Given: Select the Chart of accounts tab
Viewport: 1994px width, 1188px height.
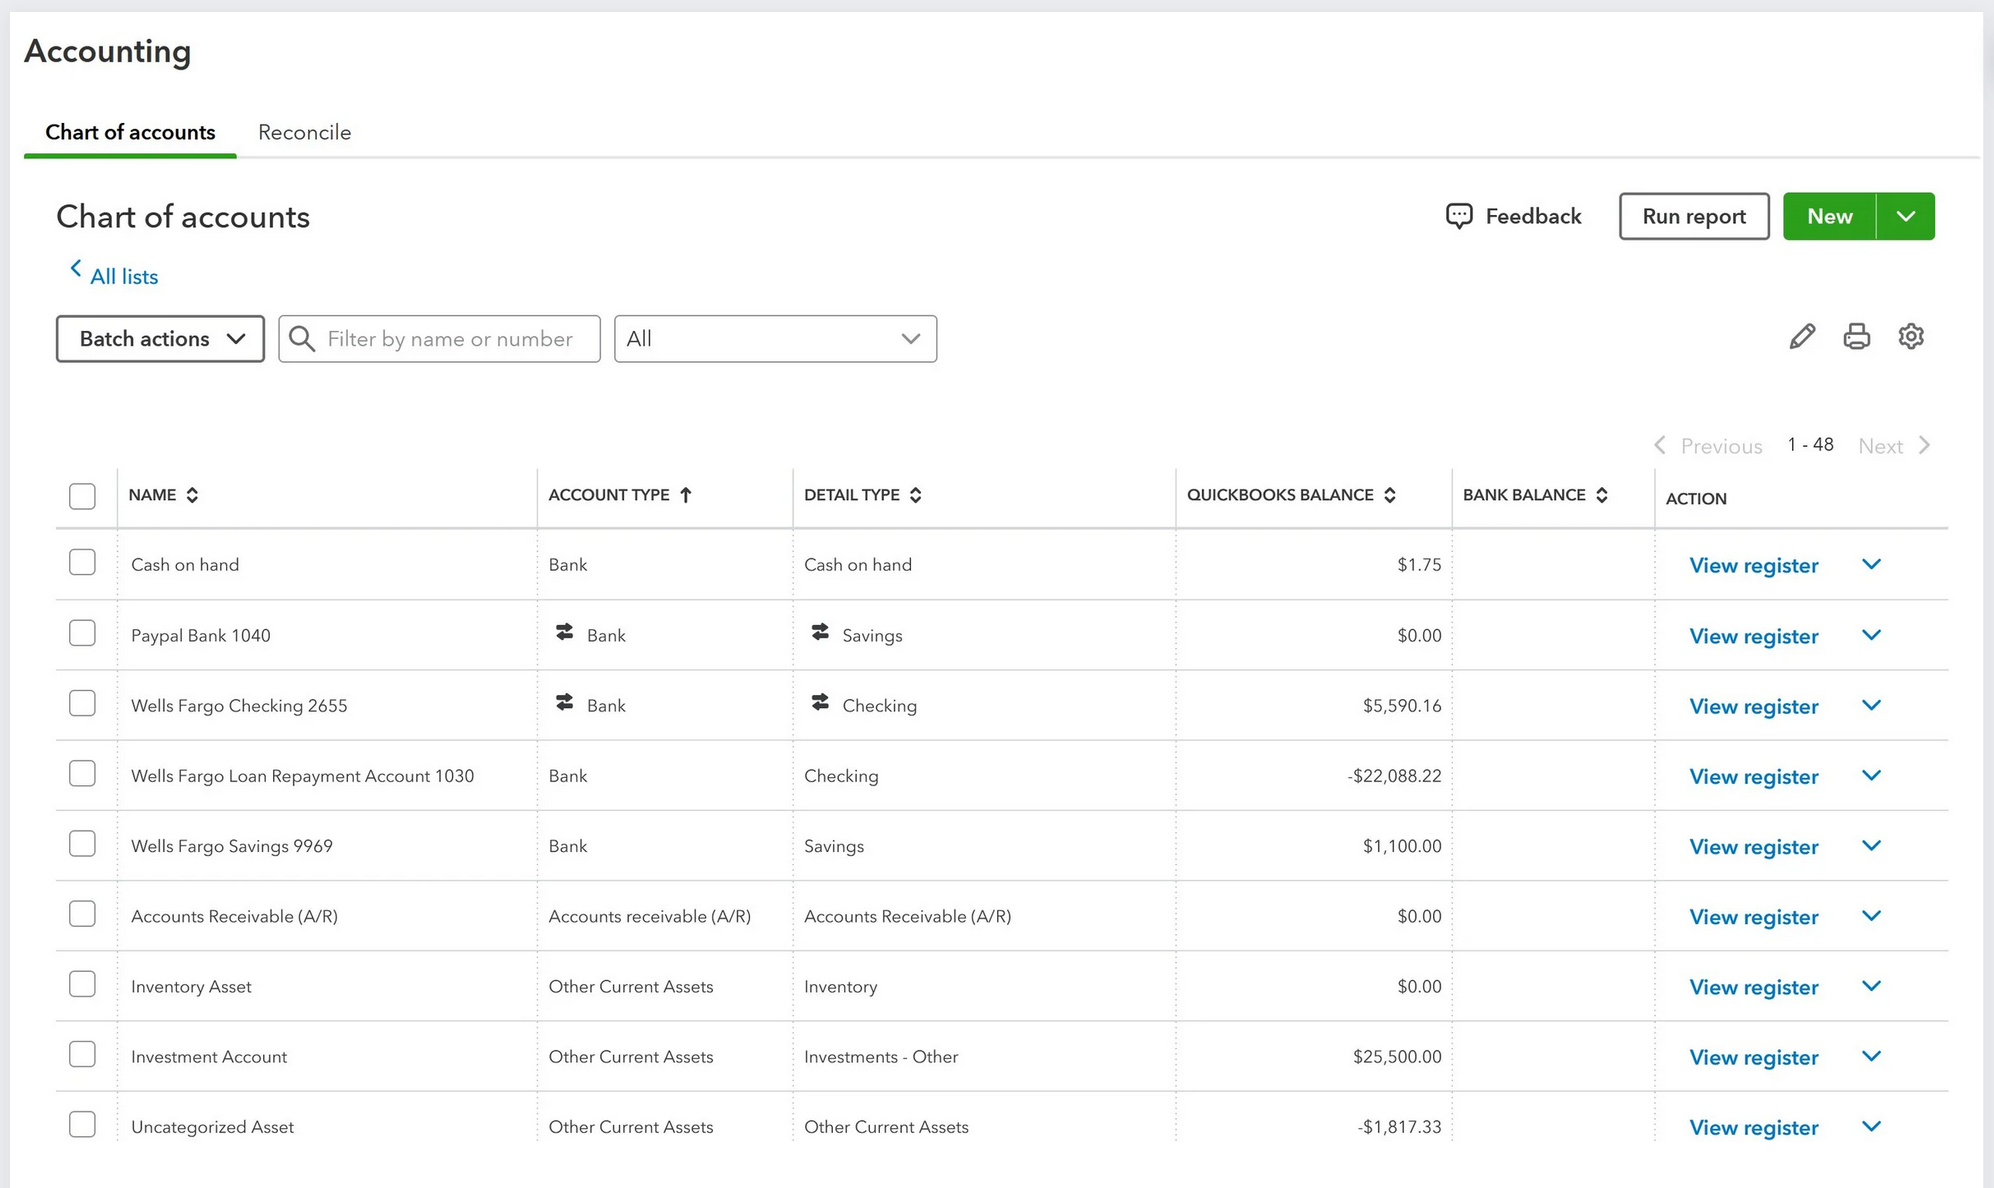Looking at the screenshot, I should click(x=130, y=132).
